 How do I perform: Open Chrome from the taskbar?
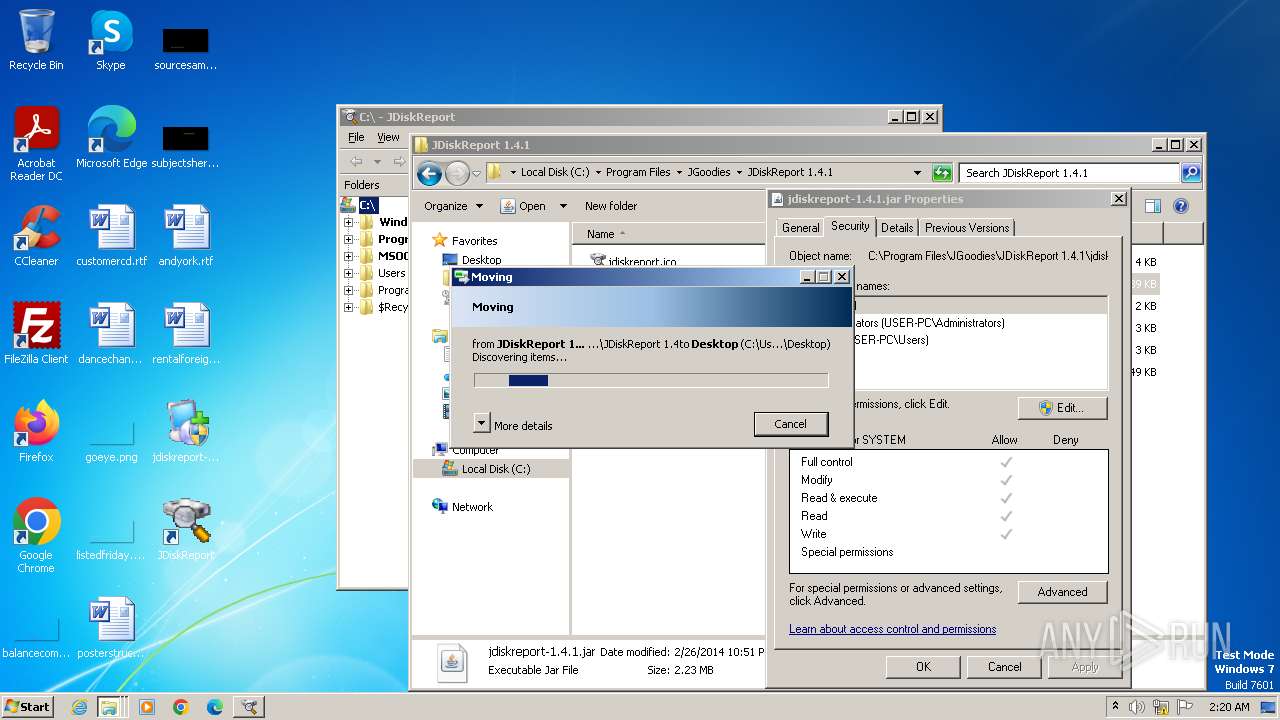181,707
